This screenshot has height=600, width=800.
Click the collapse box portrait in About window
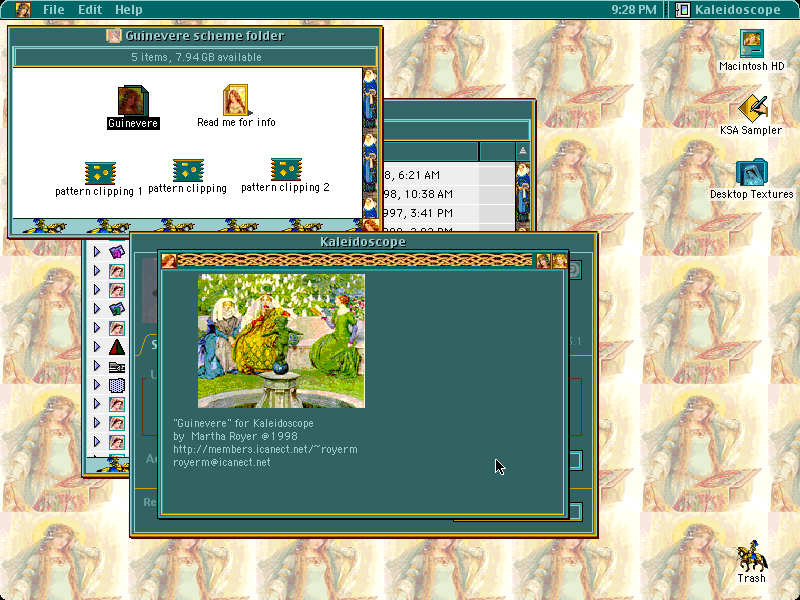coord(560,261)
